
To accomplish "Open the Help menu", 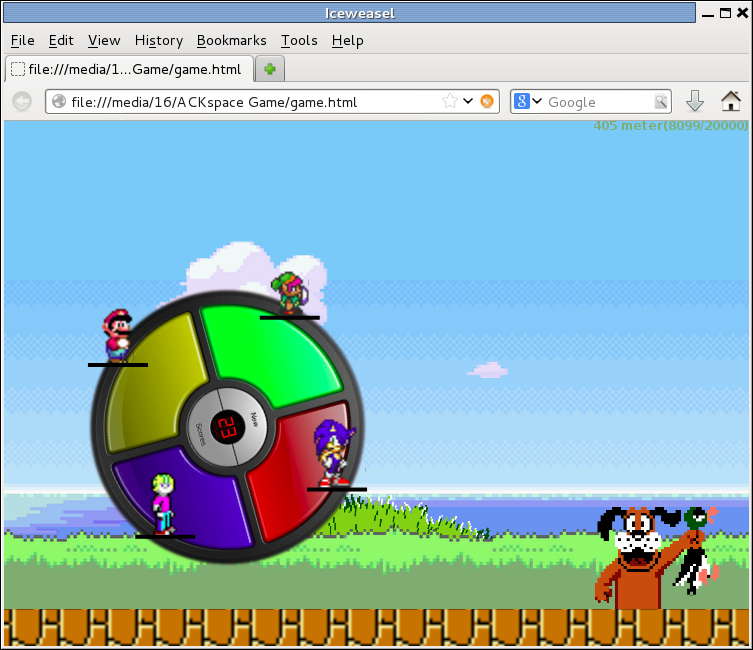I will (x=347, y=40).
